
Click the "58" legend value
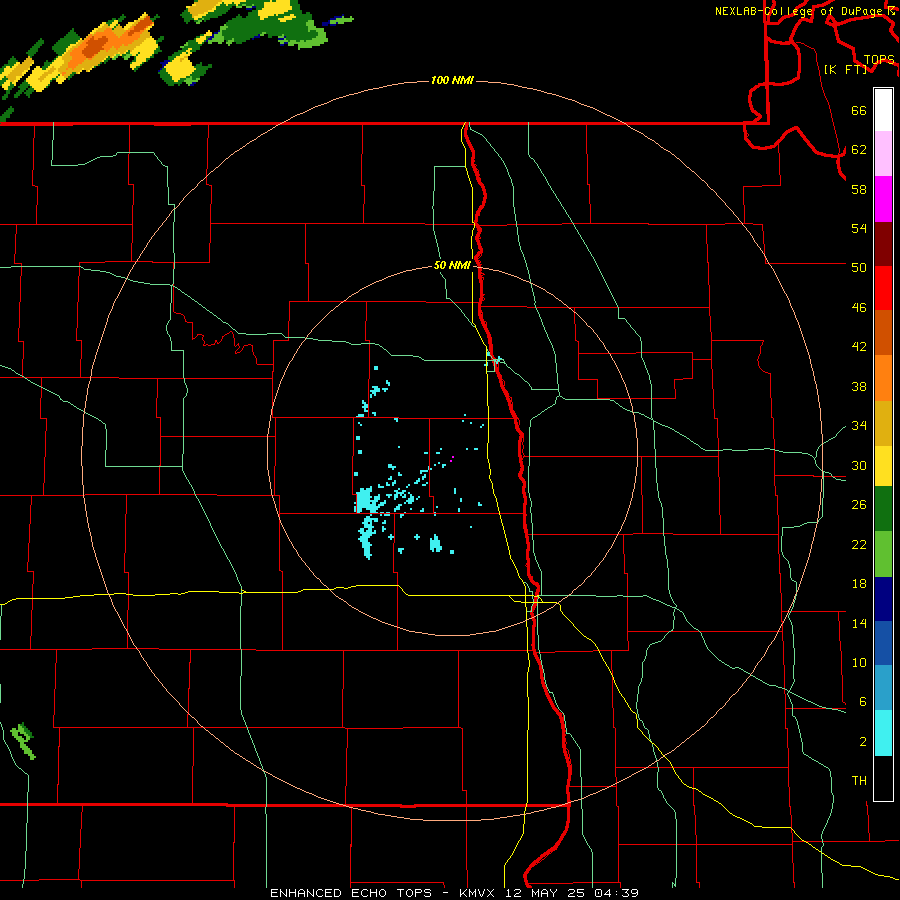pos(859,189)
